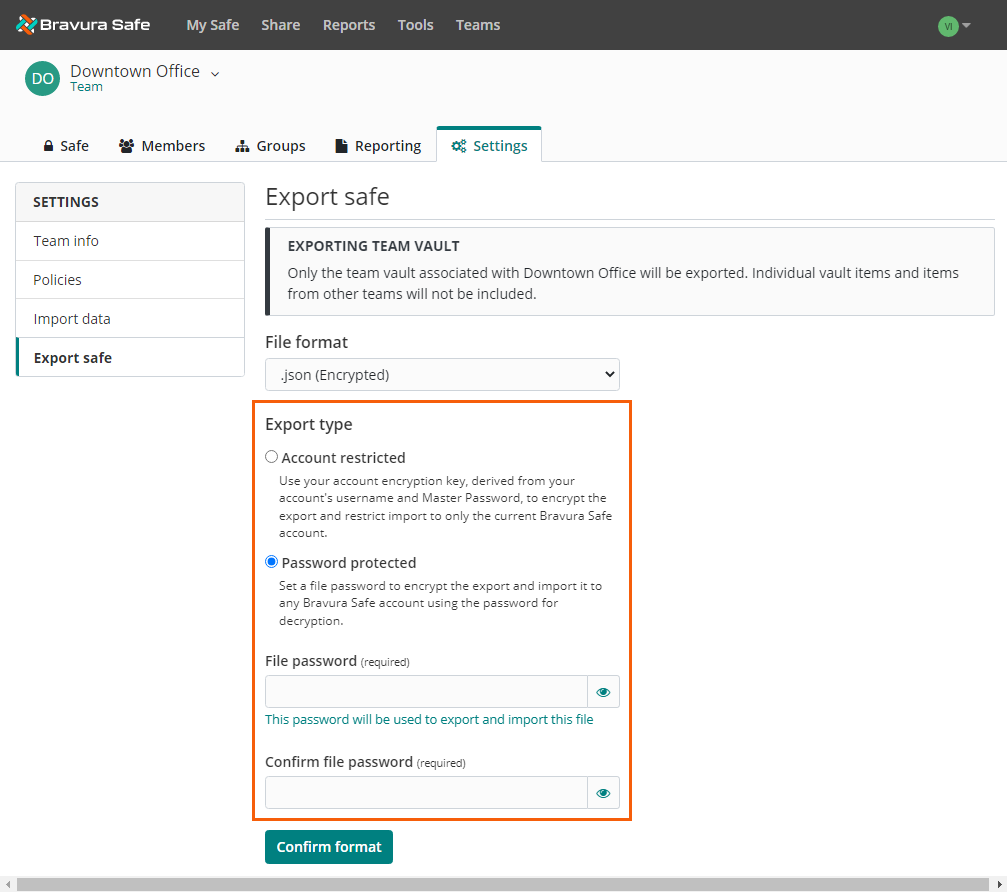This screenshot has height=892, width=1007.
Task: Reveal the File password using the eye toggle
Action: click(x=603, y=691)
